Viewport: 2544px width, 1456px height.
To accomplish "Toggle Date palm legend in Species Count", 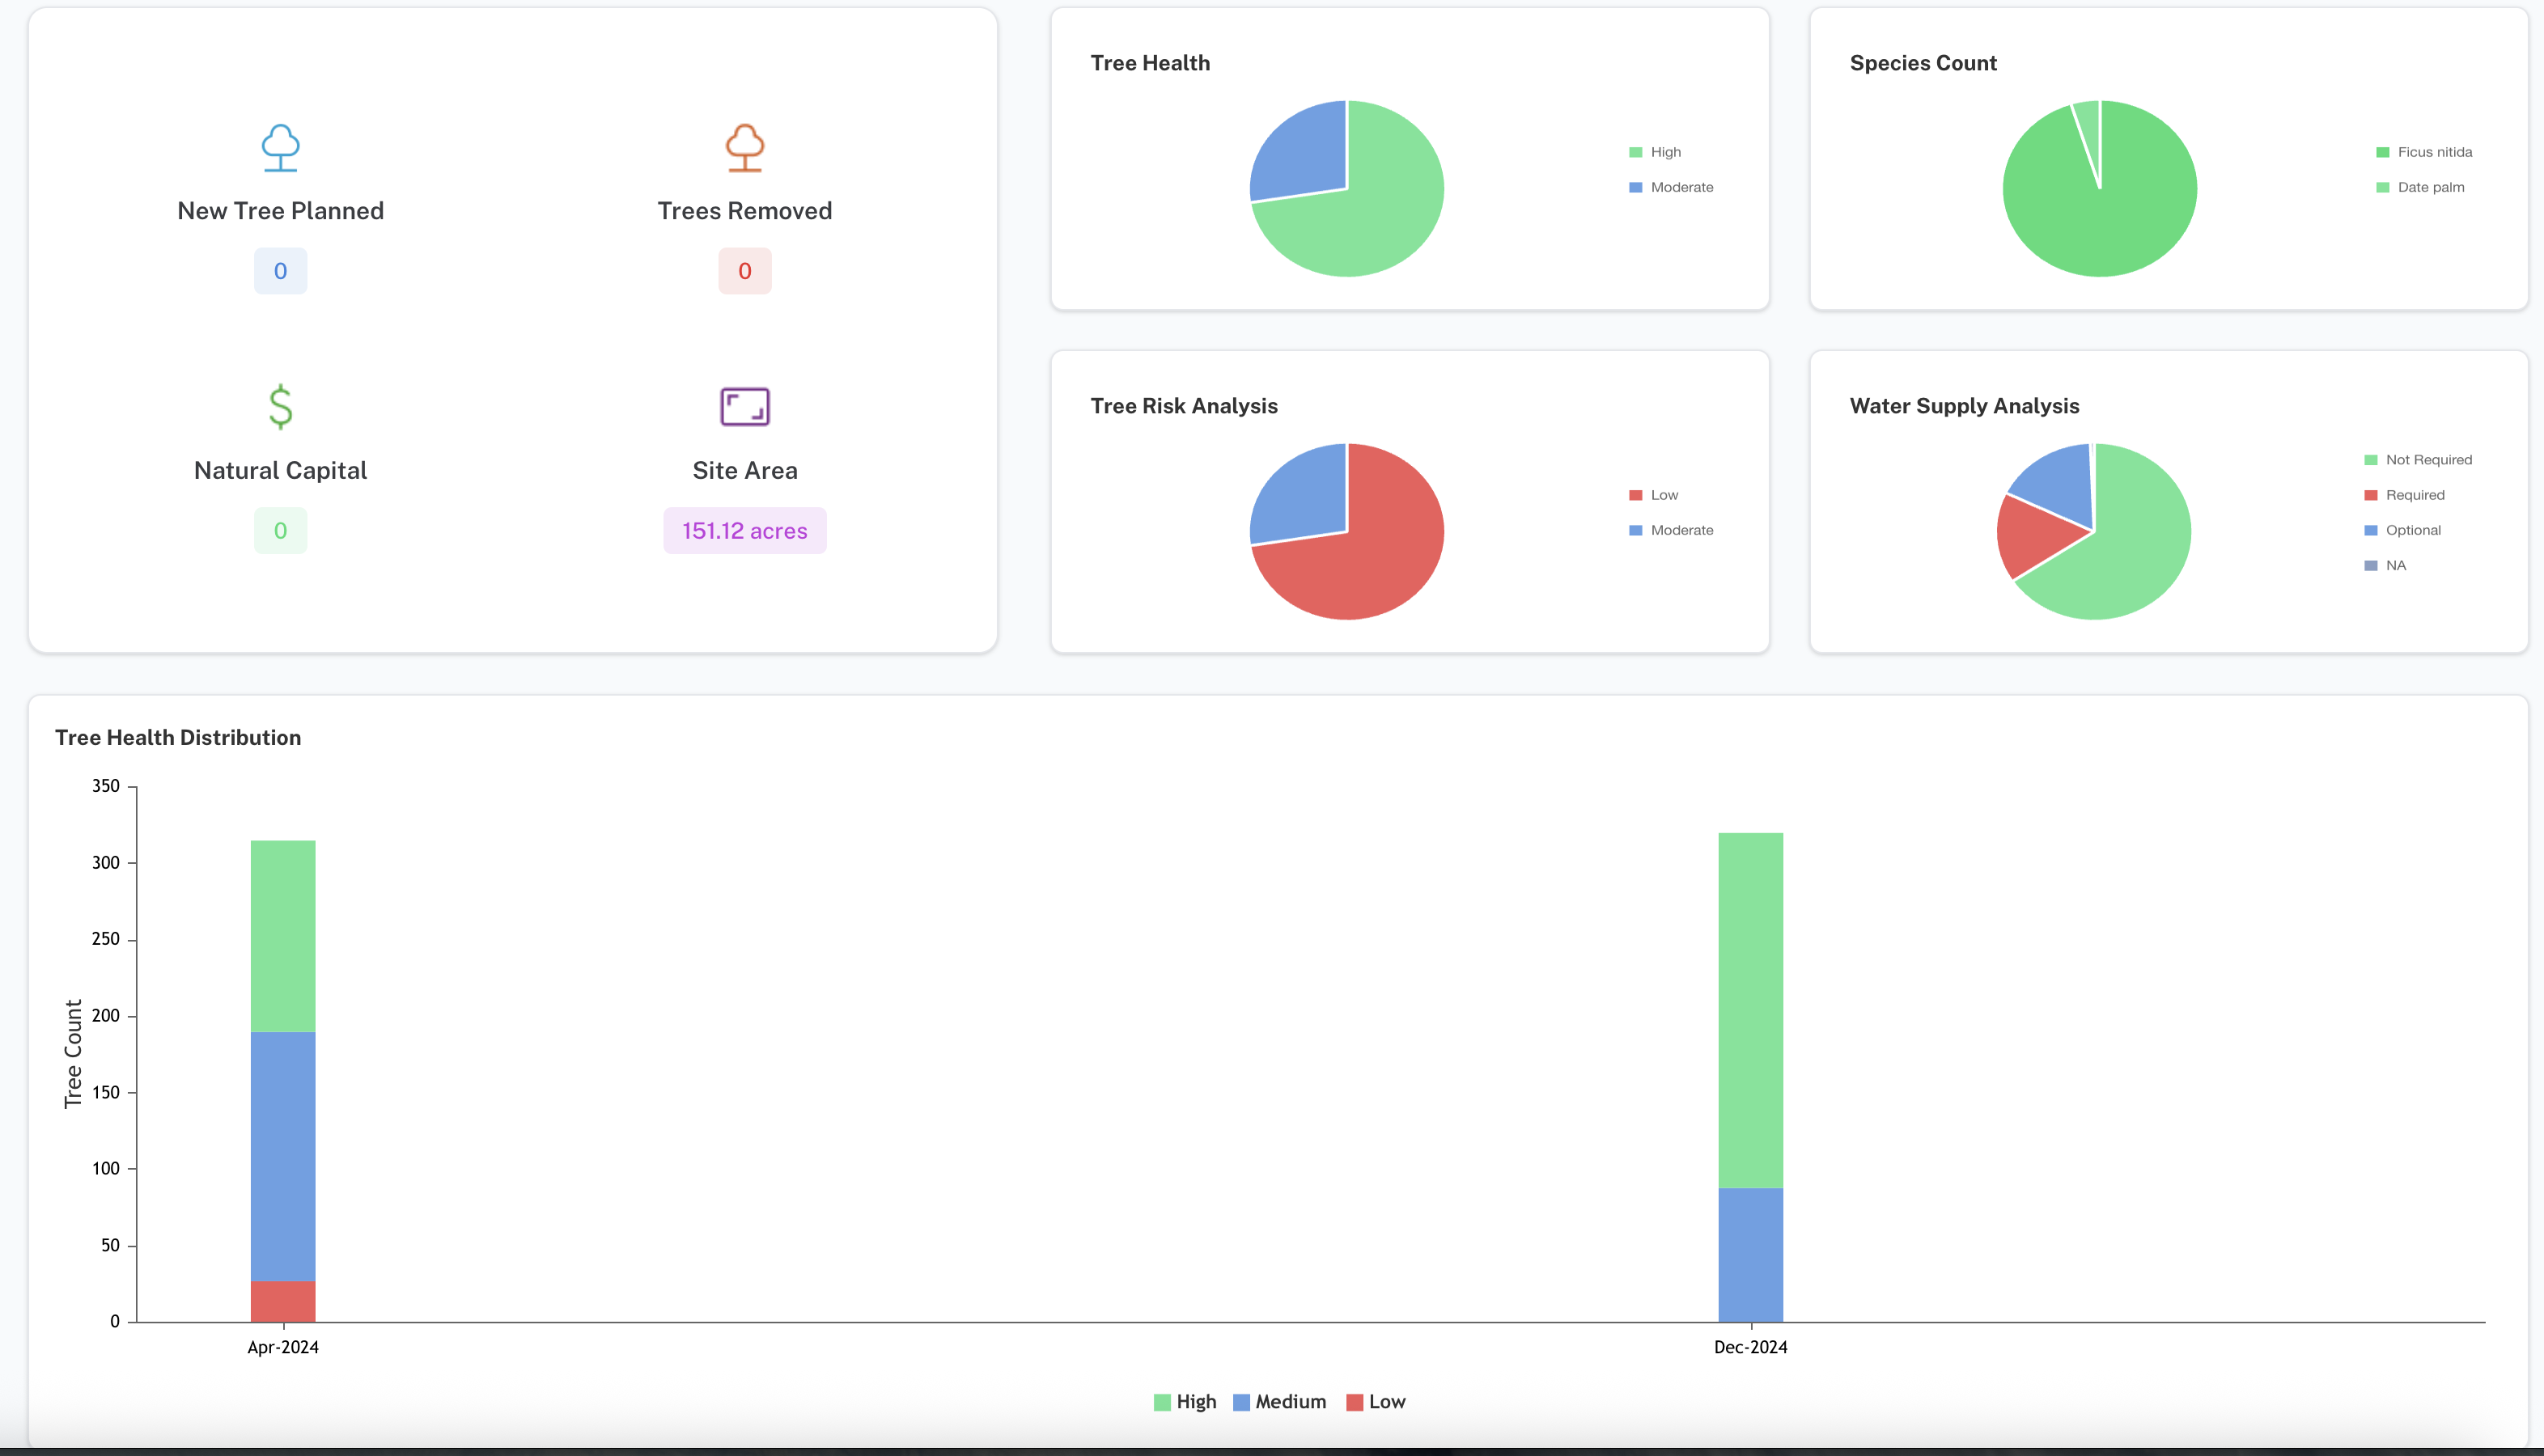I will (x=2429, y=187).
